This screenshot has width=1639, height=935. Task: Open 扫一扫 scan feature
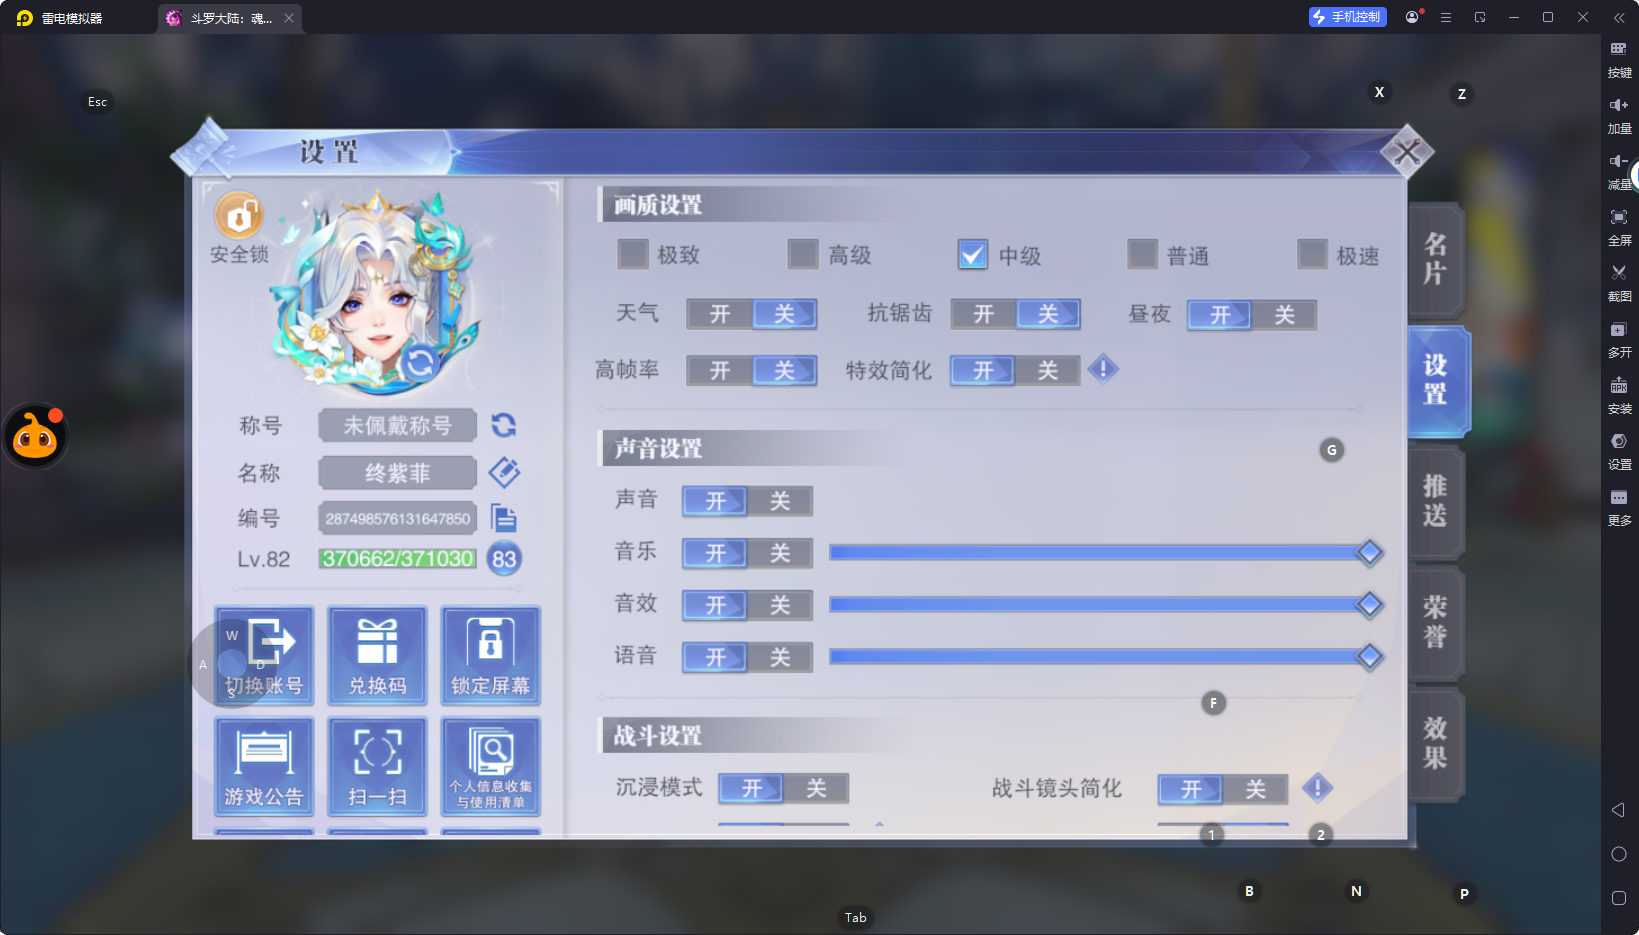(377, 766)
